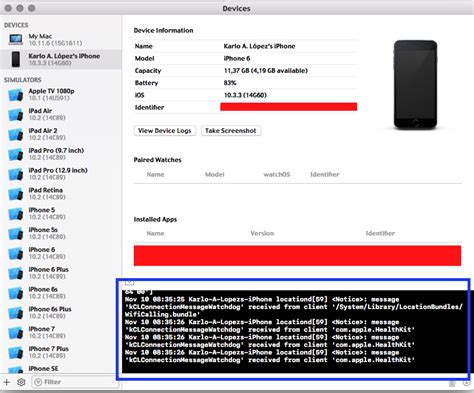
Task: Click the 'Devices' window title
Action: pos(236,8)
